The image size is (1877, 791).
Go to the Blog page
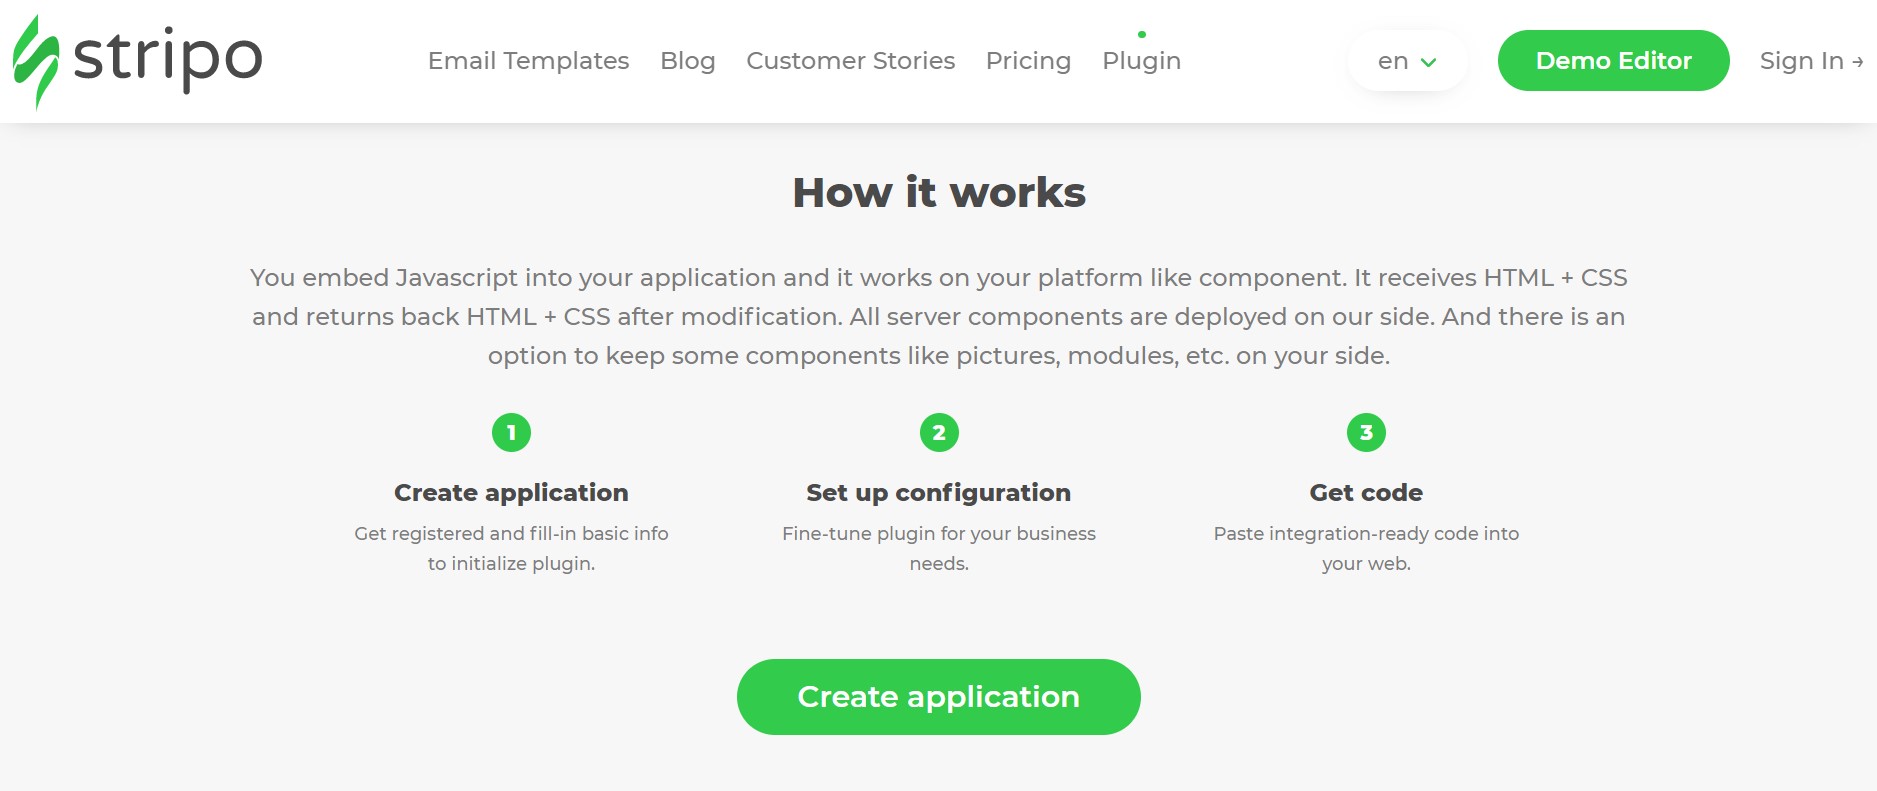688,61
